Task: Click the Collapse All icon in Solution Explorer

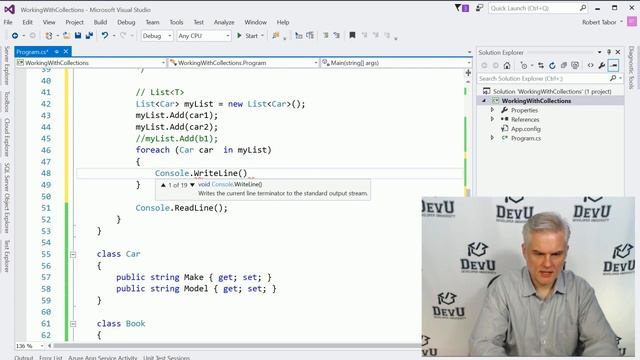Action: 564,65
